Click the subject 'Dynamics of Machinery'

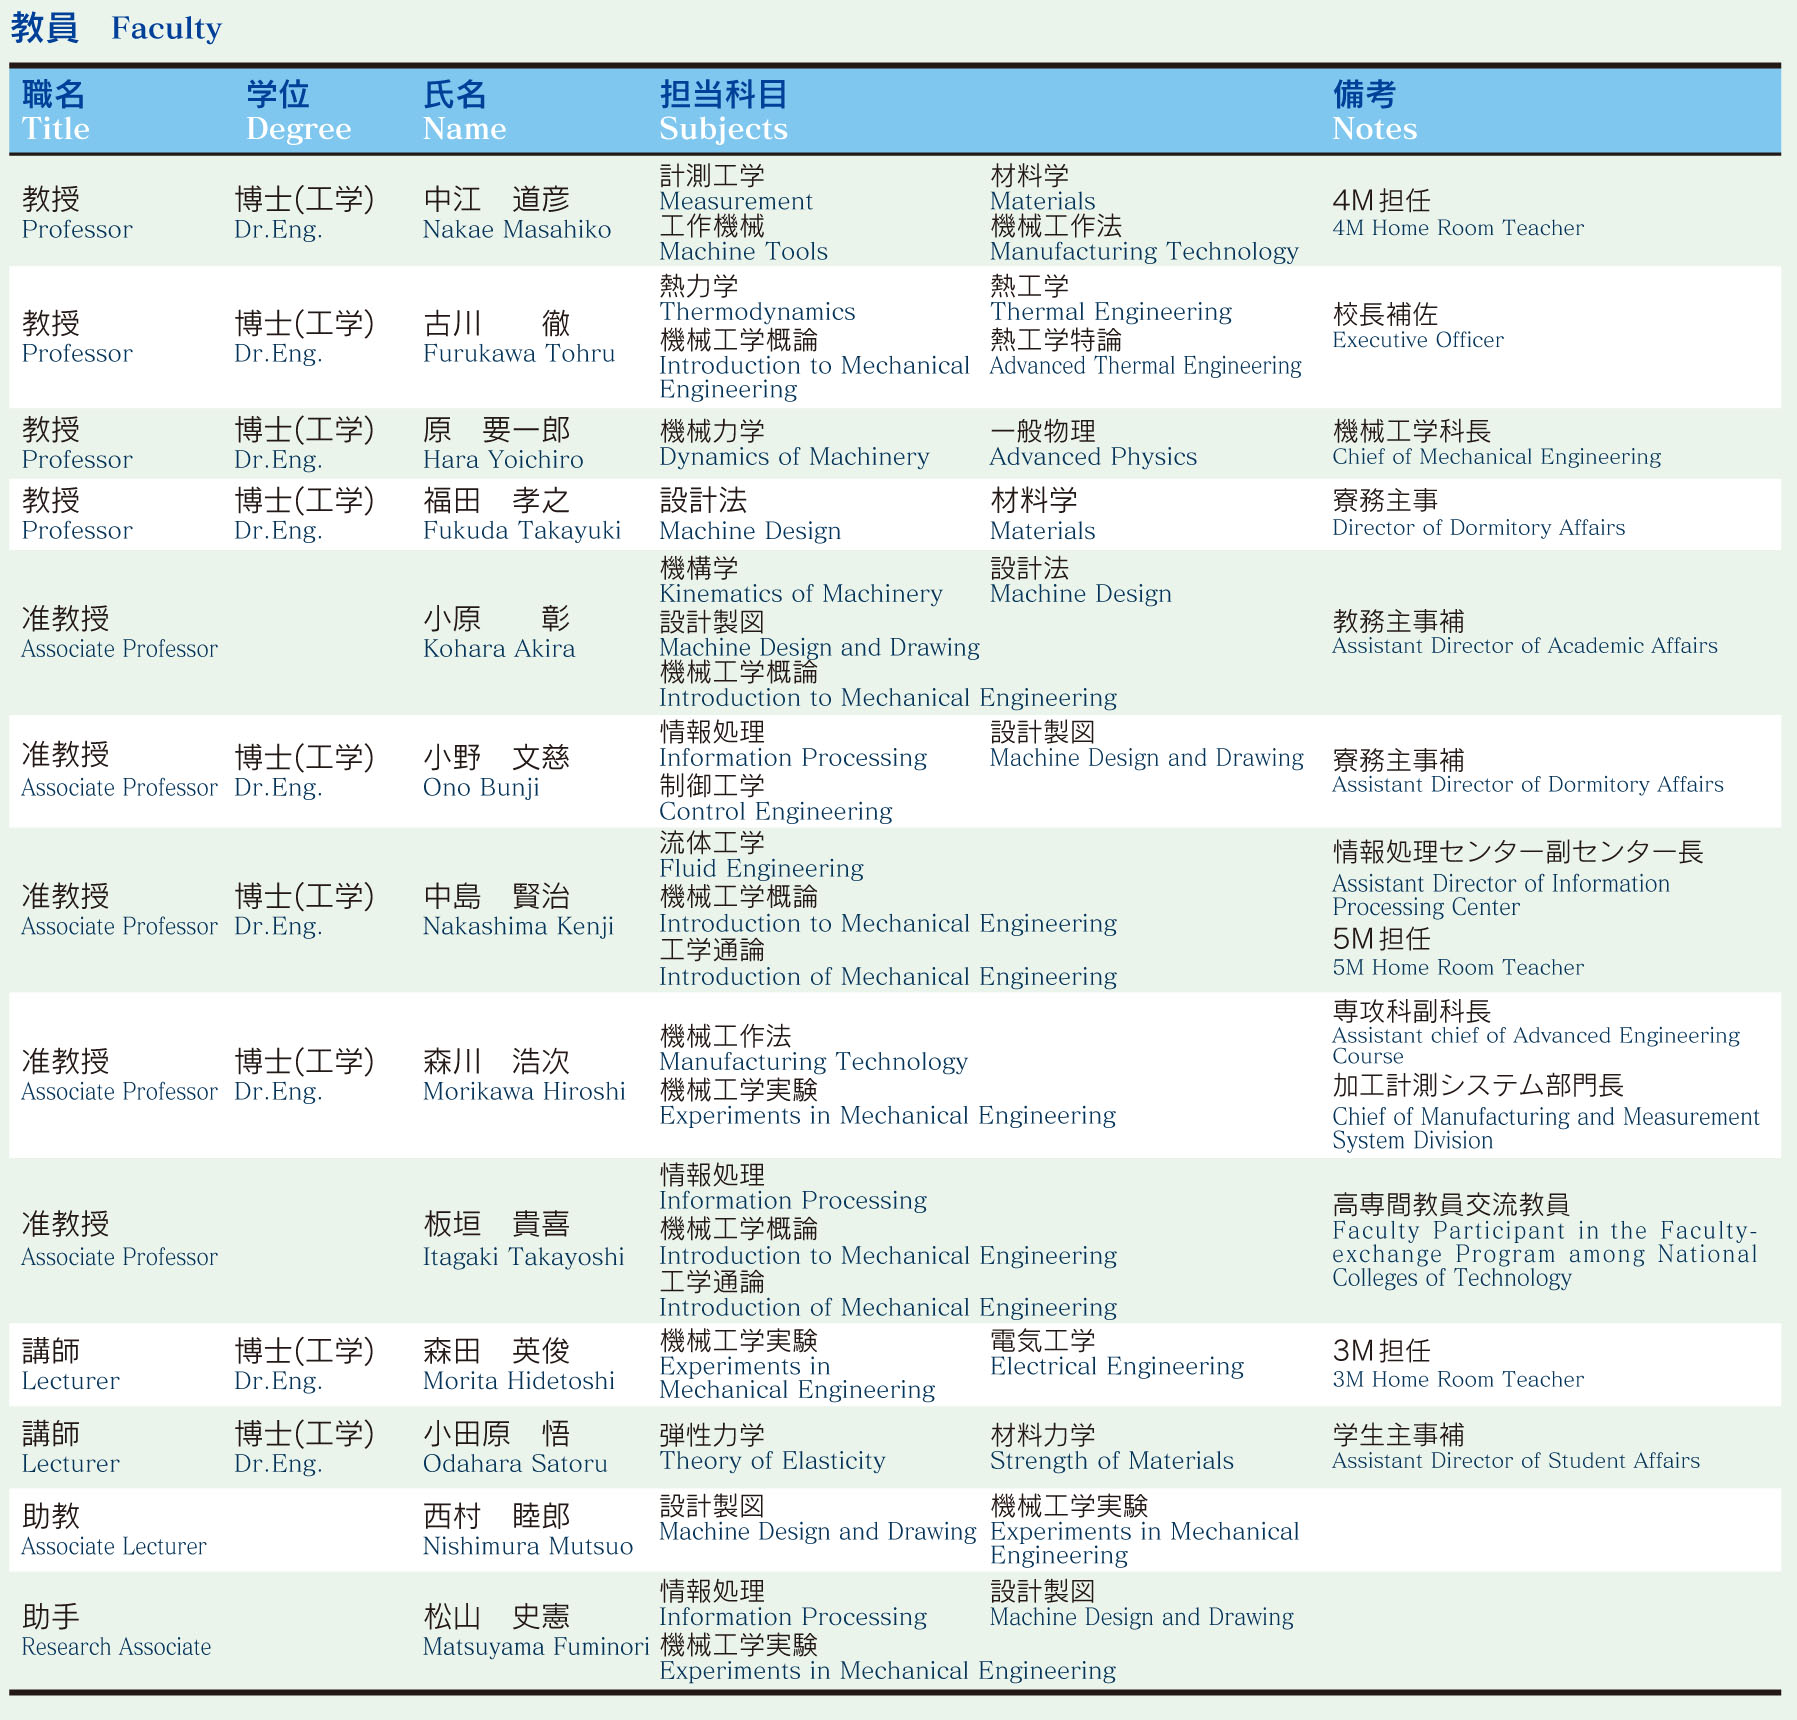pos(794,457)
